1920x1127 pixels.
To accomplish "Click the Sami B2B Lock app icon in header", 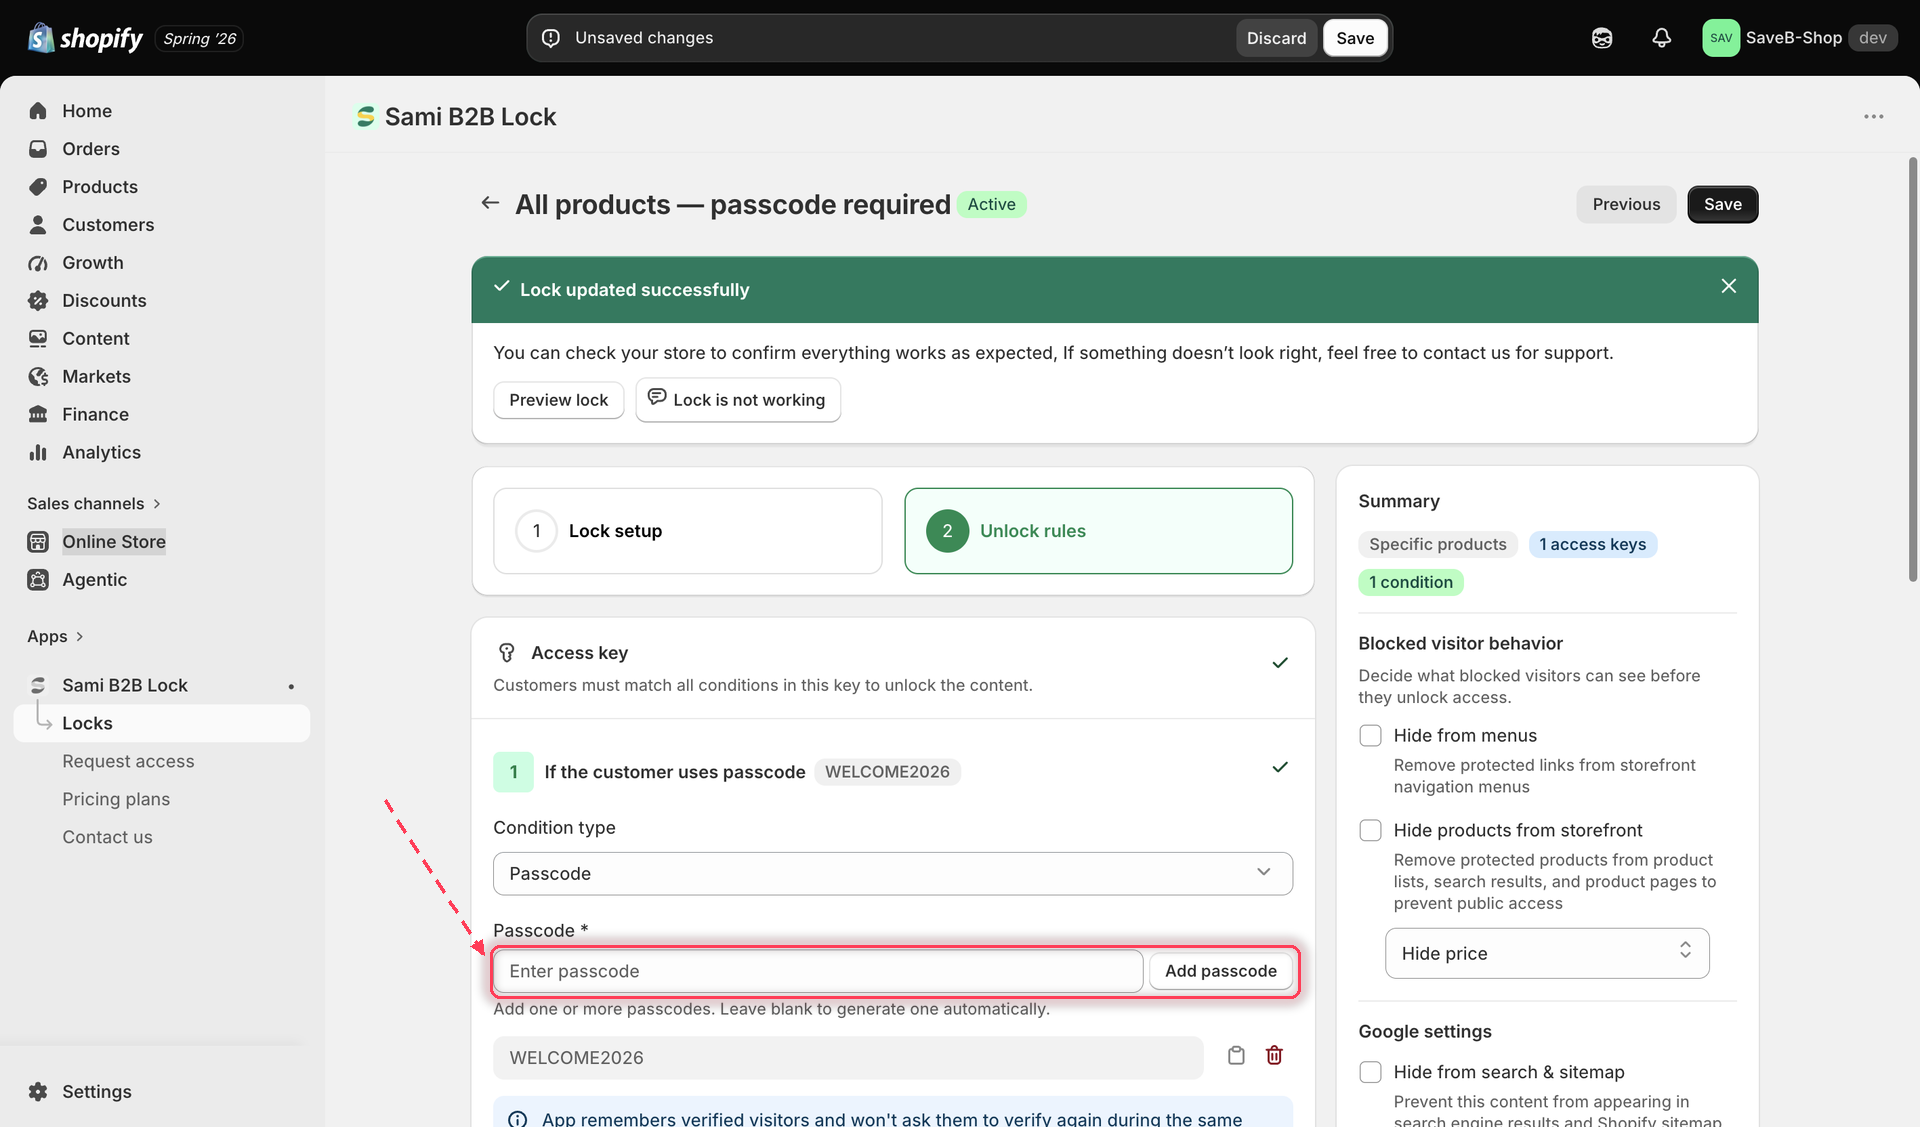I will click(366, 117).
